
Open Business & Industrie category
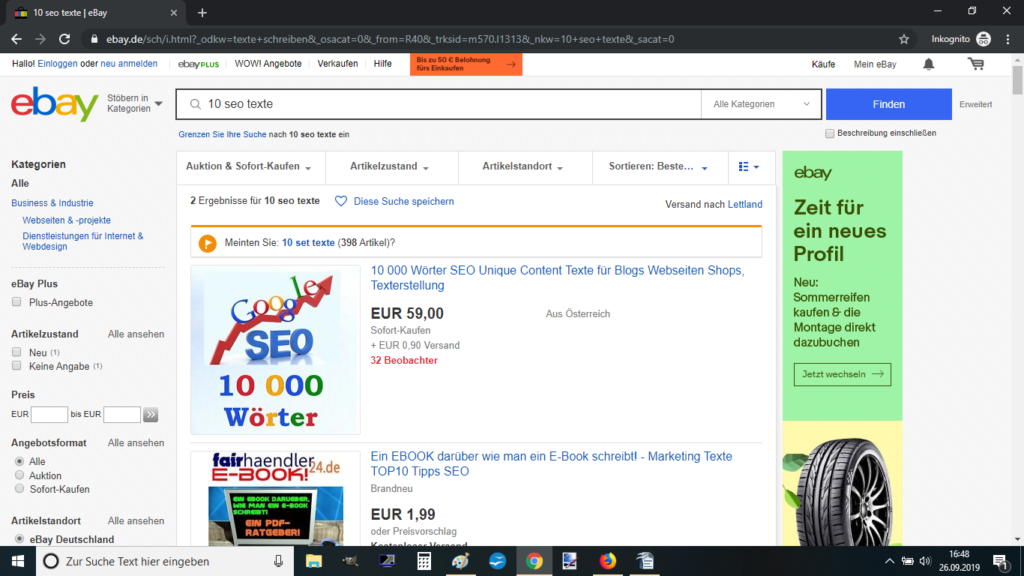pos(52,203)
